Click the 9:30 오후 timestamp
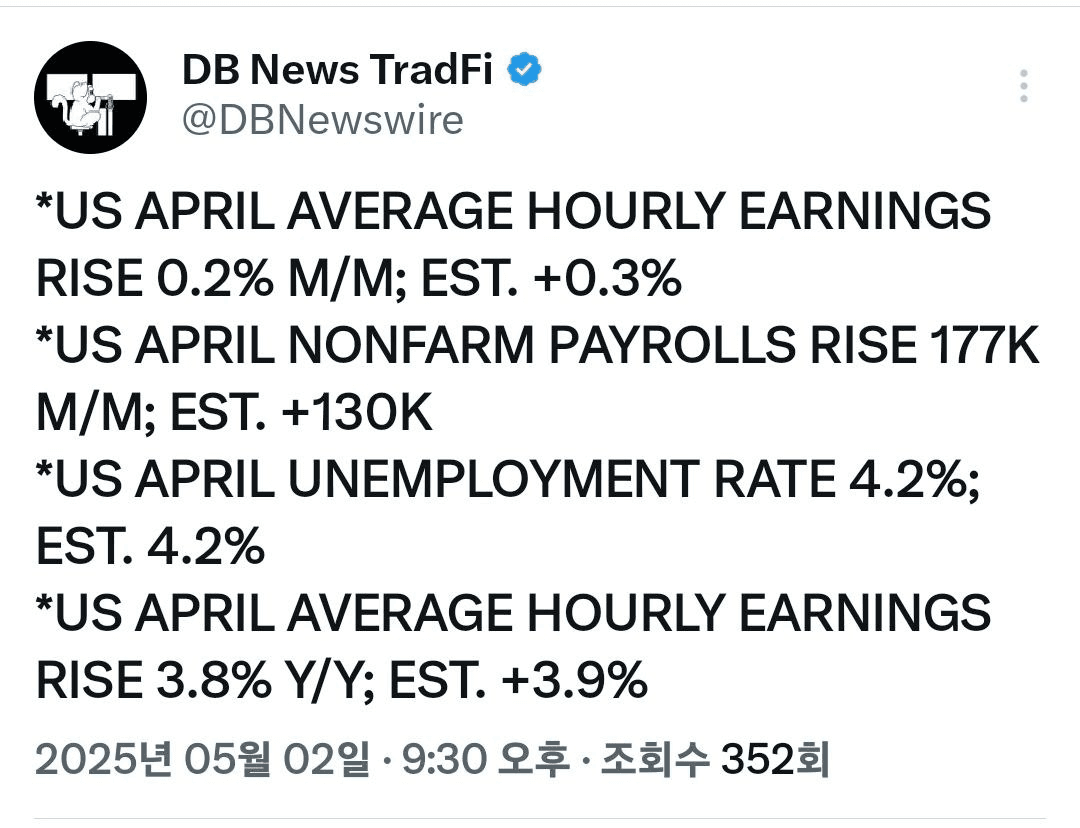This screenshot has width=1080, height=828. 485,759
